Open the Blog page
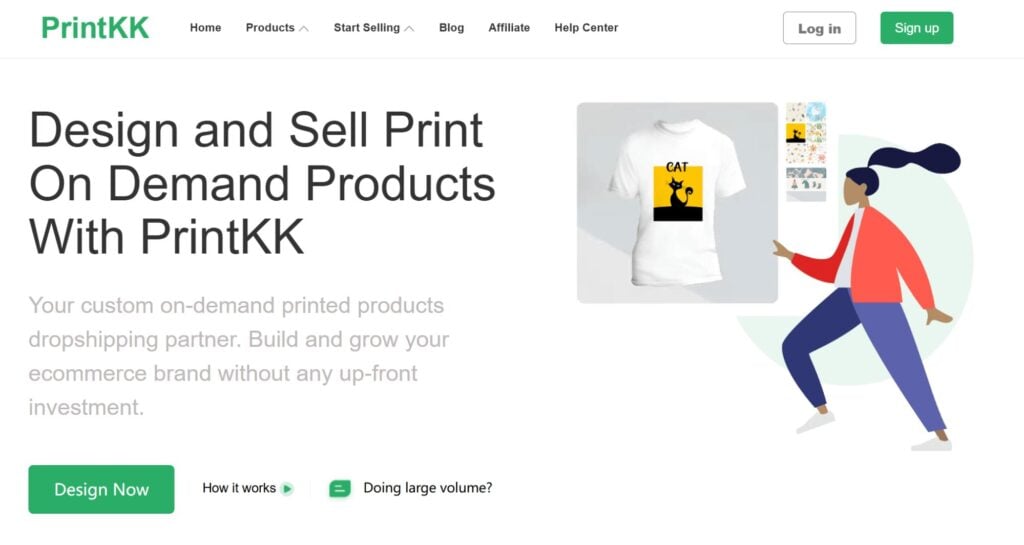1024x545 pixels. 451,28
